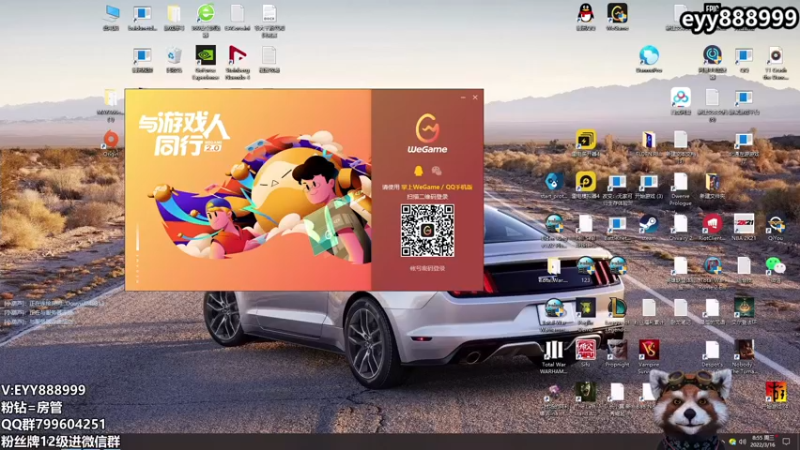Open the Windows notification center icon
The height and width of the screenshot is (450, 800).
786,441
